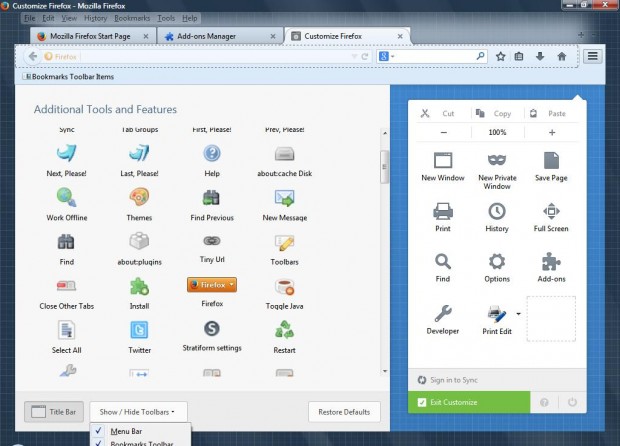This screenshot has height=446, width=620.
Task: Open the URL bar history dropdown arrow
Action: pos(354,57)
